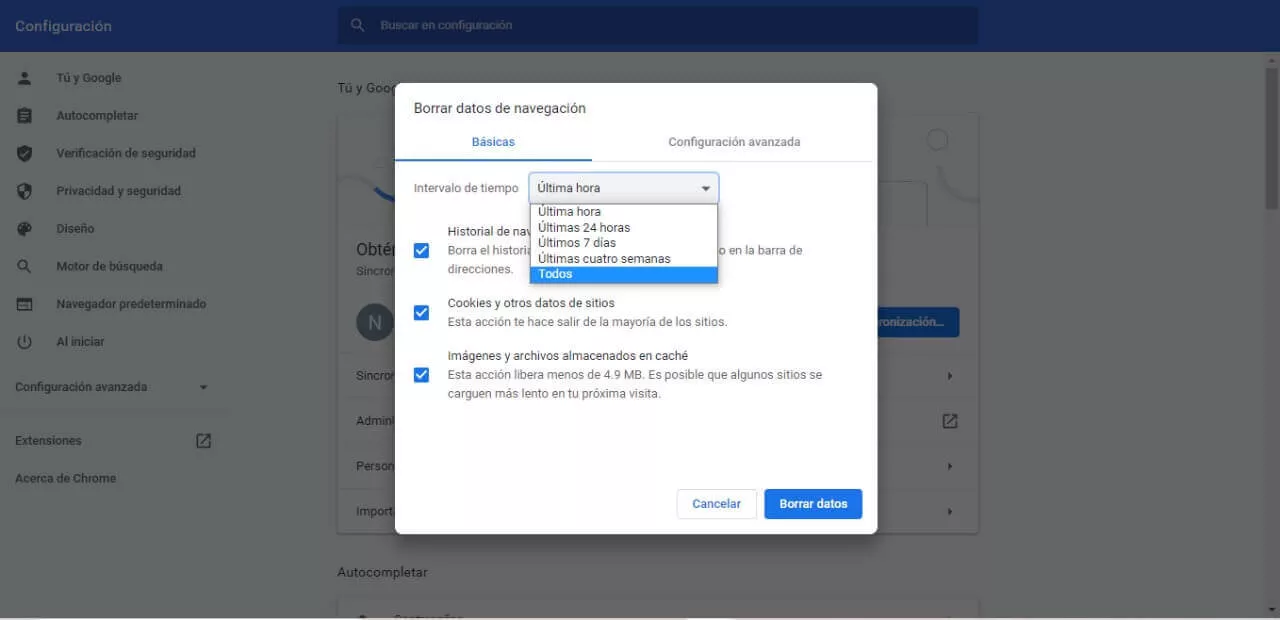Click the Borrar datos button
This screenshot has width=1280, height=620.
coord(813,504)
